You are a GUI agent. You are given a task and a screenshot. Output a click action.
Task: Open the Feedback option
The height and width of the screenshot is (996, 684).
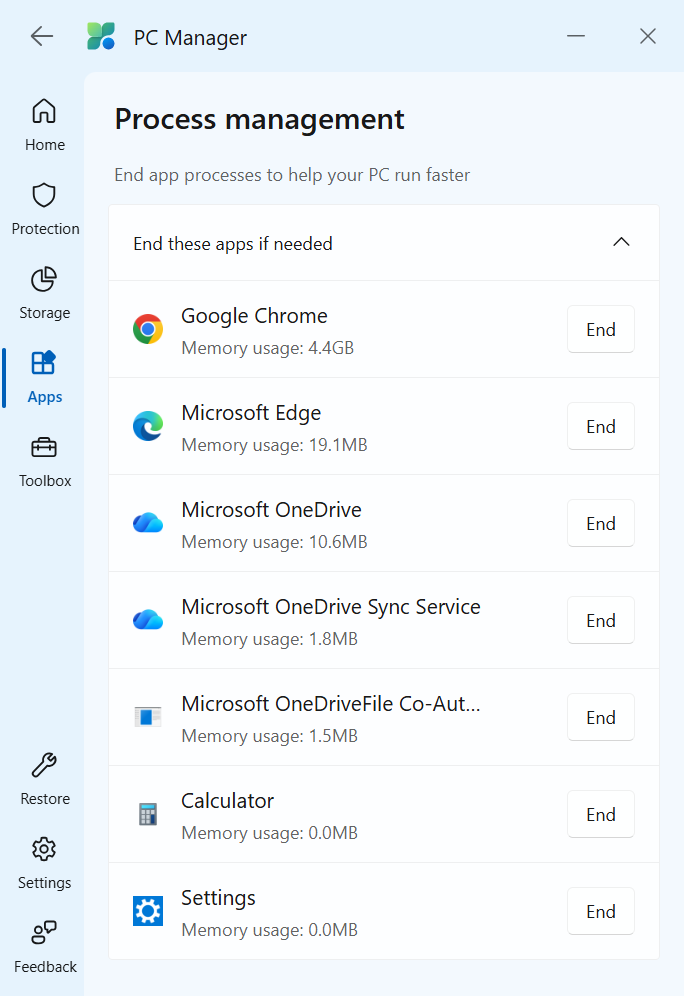(45, 947)
